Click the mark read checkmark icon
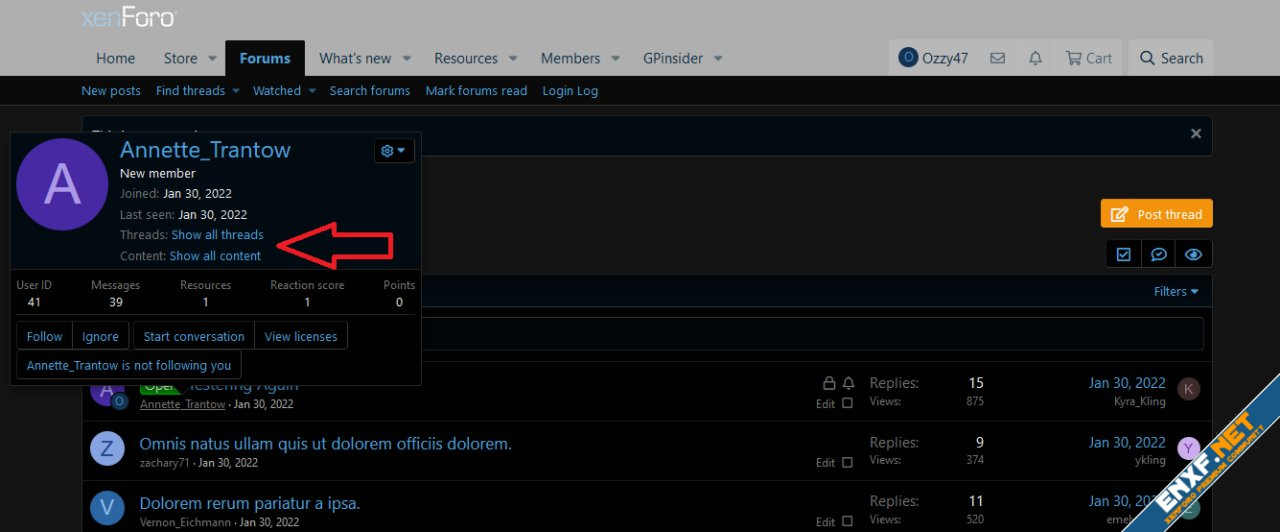This screenshot has height=532, width=1280. (1124, 254)
